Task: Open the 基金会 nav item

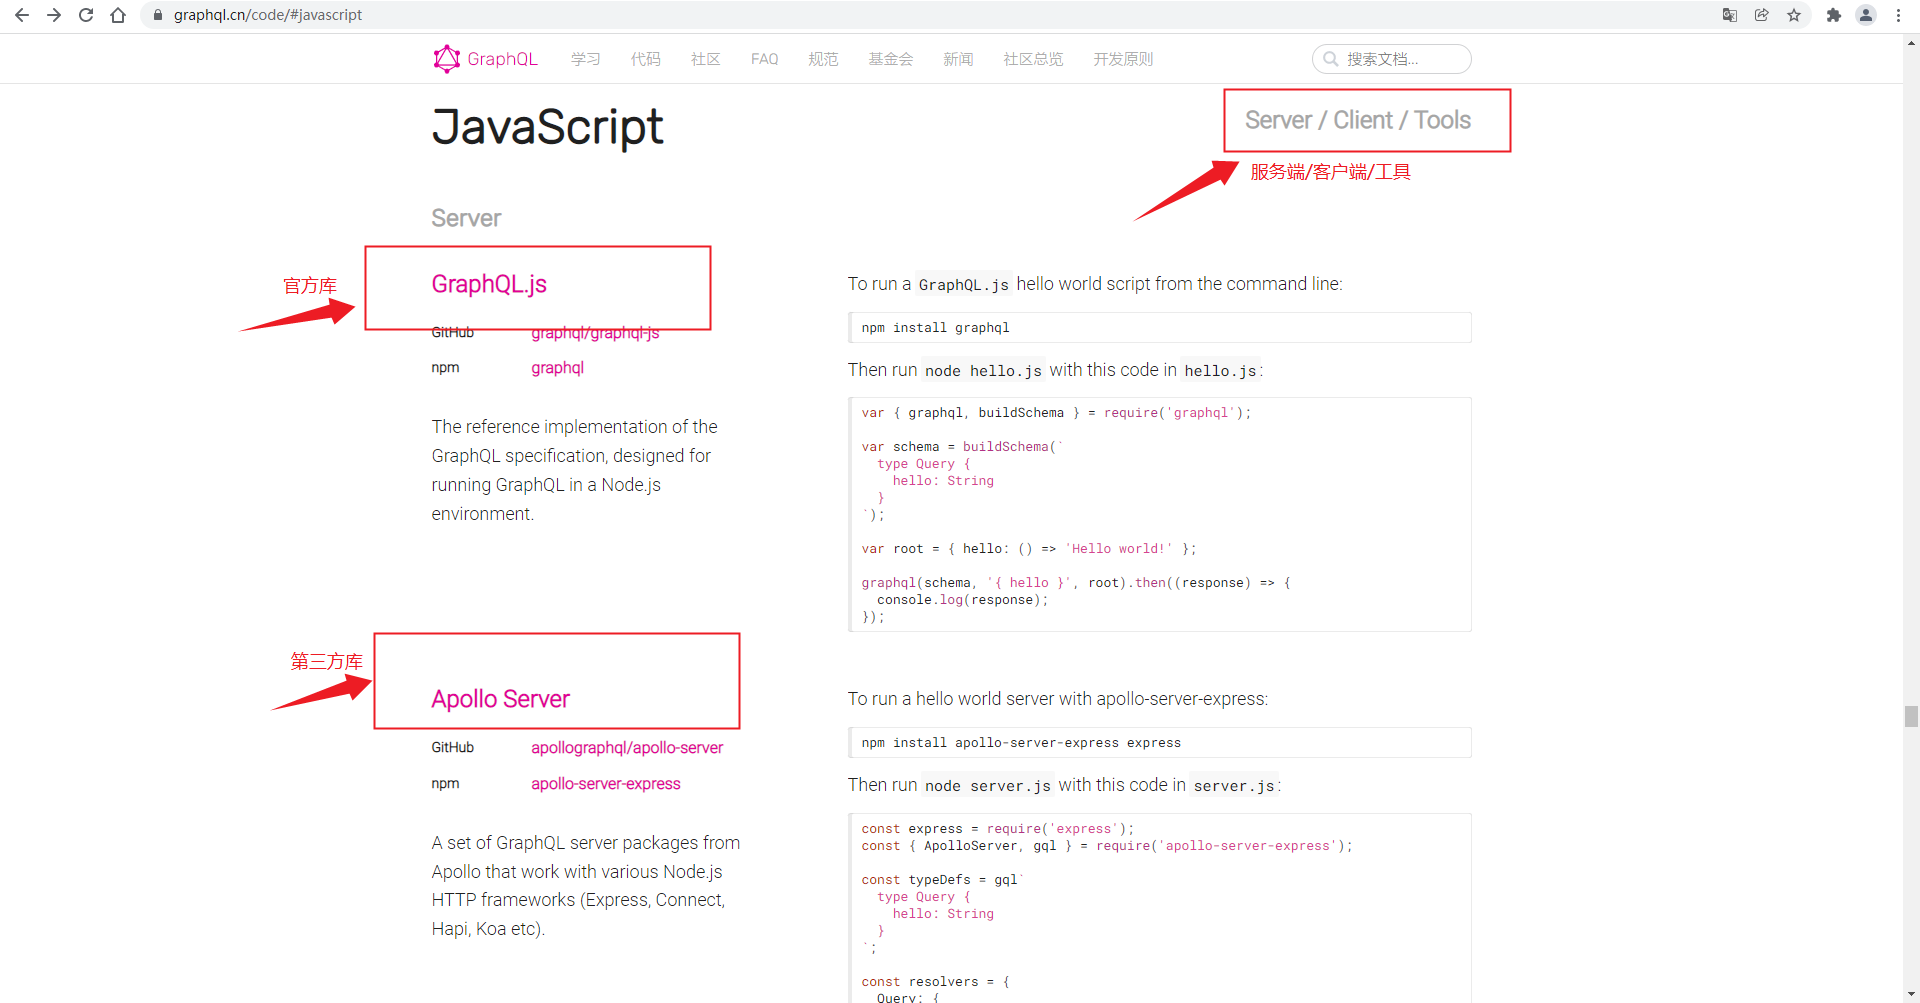Action: coord(891,59)
